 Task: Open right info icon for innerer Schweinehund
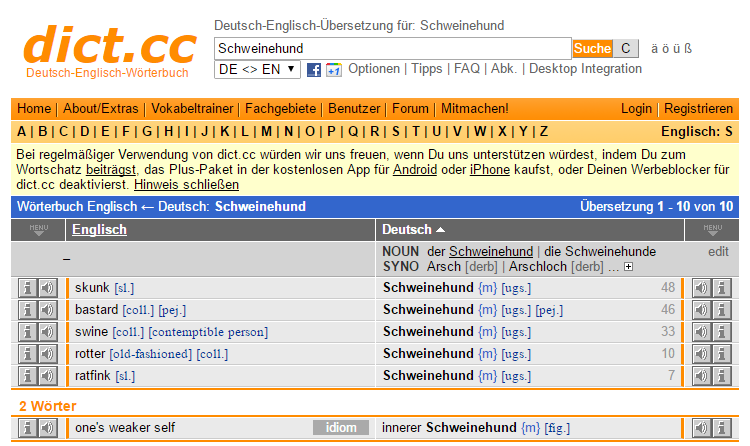[722, 428]
